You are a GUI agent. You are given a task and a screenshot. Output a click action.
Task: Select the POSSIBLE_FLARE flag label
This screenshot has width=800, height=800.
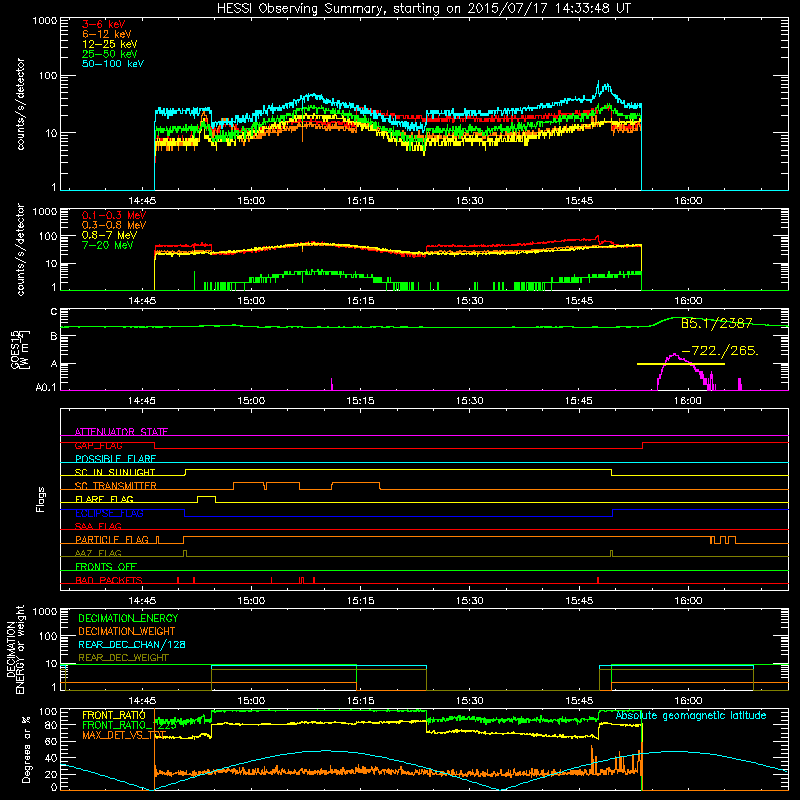point(115,459)
